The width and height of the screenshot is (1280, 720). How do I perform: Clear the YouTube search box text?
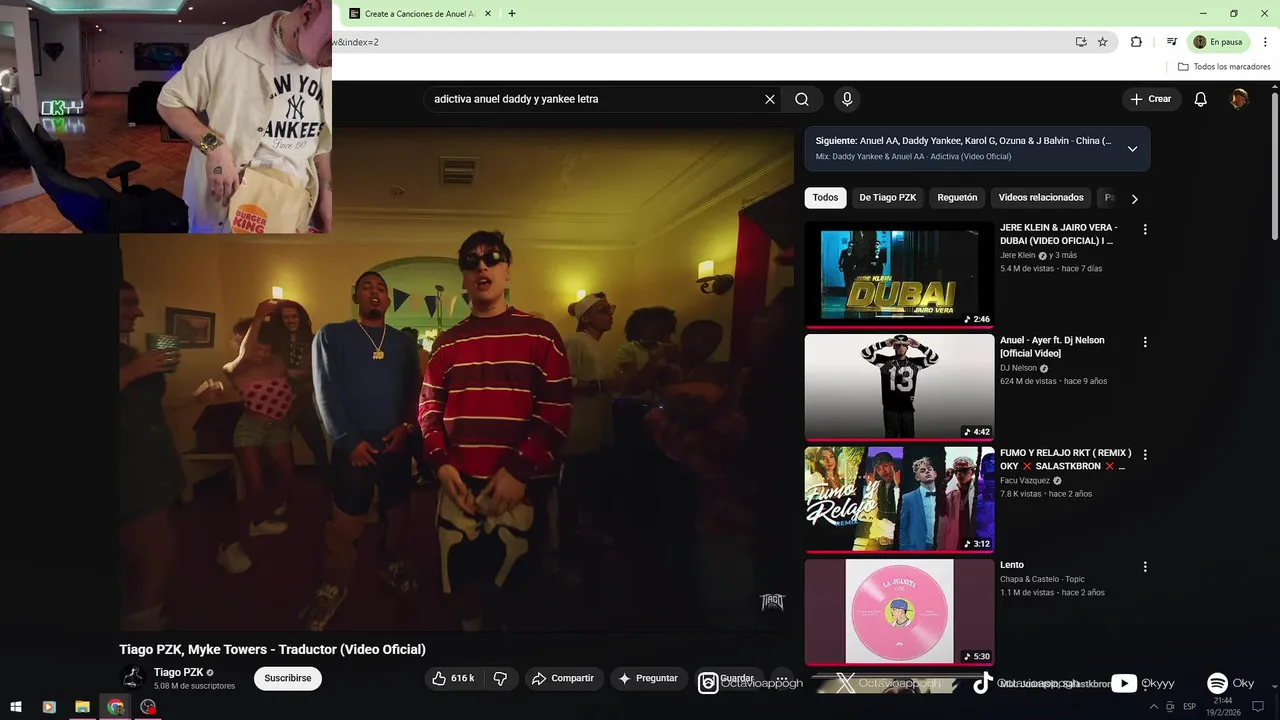click(770, 99)
